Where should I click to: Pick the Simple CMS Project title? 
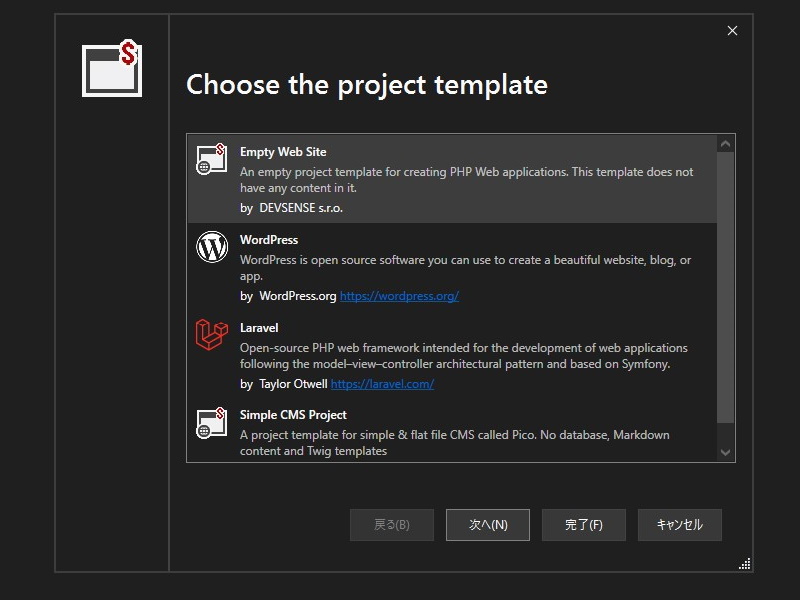tap(293, 415)
